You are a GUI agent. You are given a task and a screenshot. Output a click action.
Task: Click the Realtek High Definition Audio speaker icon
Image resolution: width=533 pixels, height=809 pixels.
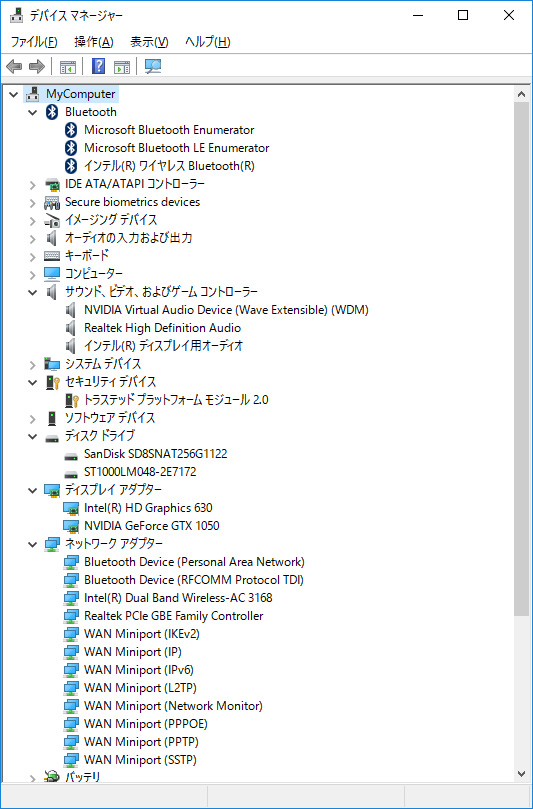click(71, 328)
